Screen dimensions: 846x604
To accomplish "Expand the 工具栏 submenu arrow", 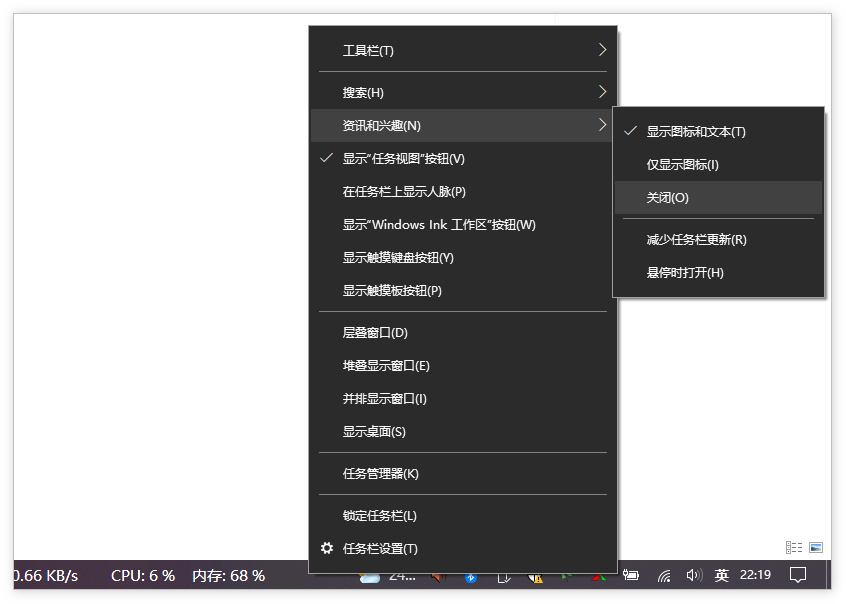I will pyautogui.click(x=601, y=49).
